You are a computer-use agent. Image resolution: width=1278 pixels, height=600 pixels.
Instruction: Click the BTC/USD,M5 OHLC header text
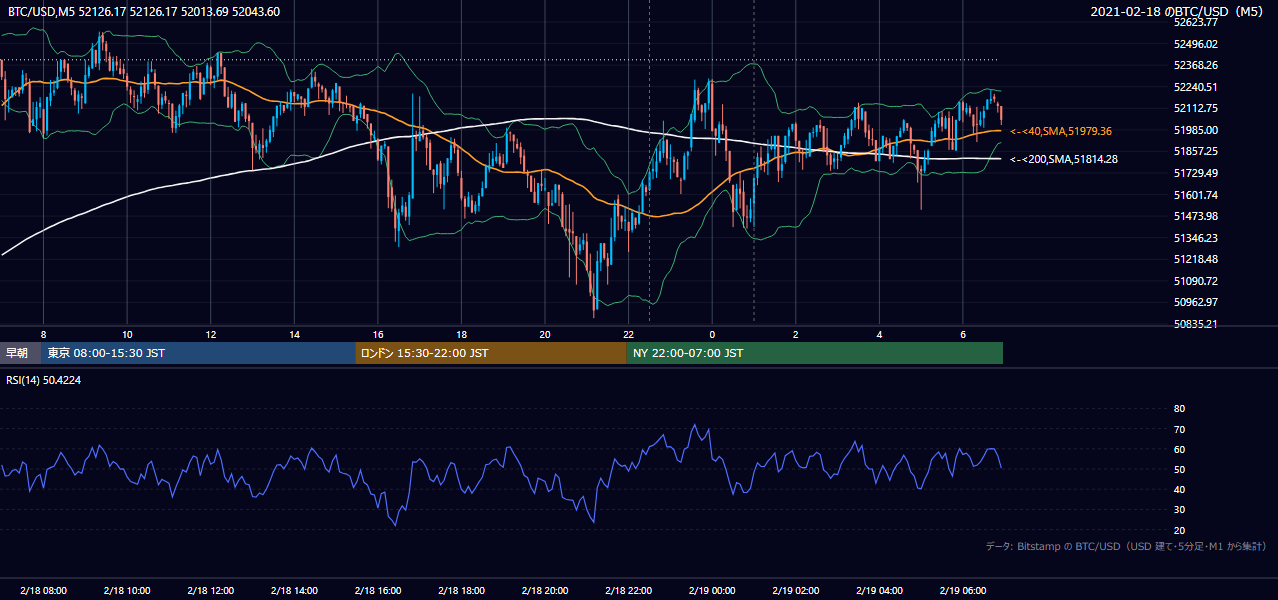pyautogui.click(x=144, y=12)
